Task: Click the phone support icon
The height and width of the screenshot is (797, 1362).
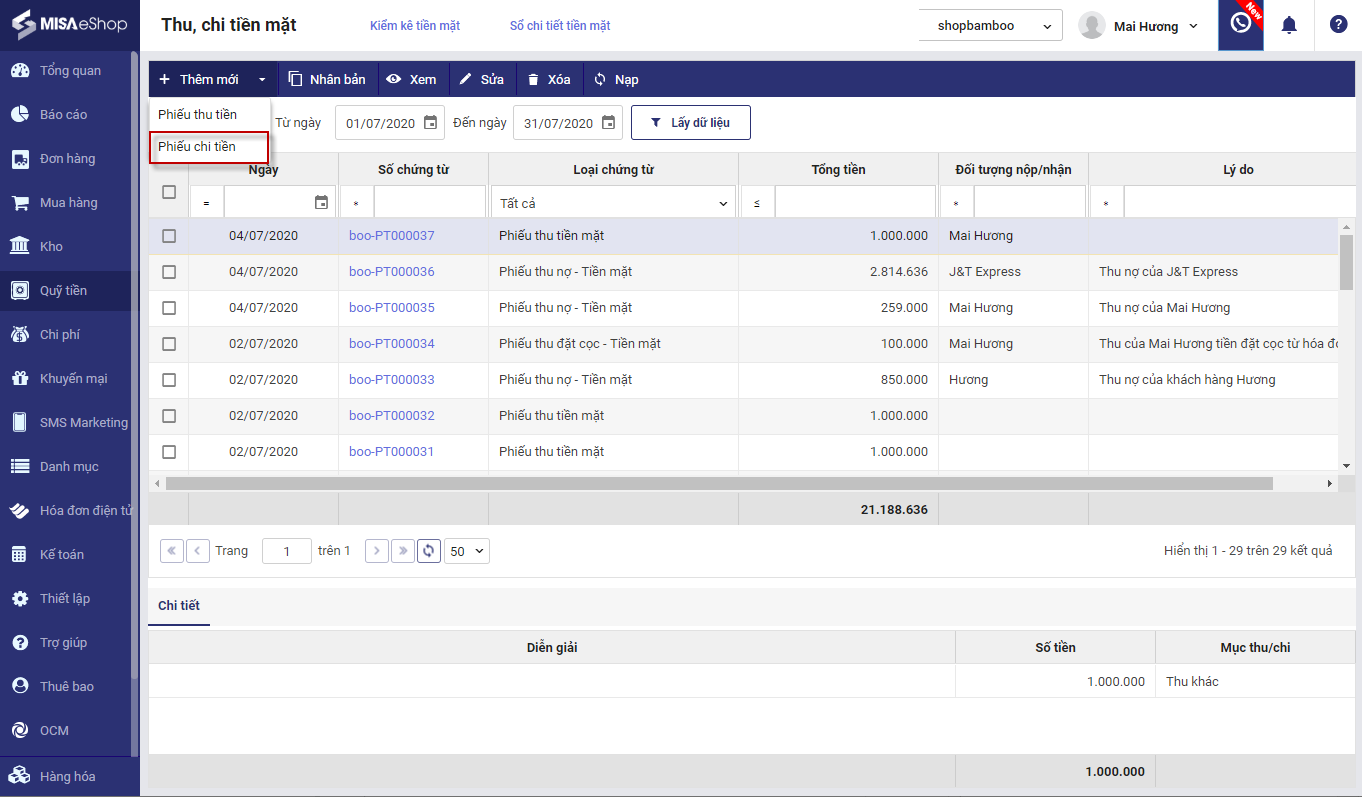Action: point(1240,24)
